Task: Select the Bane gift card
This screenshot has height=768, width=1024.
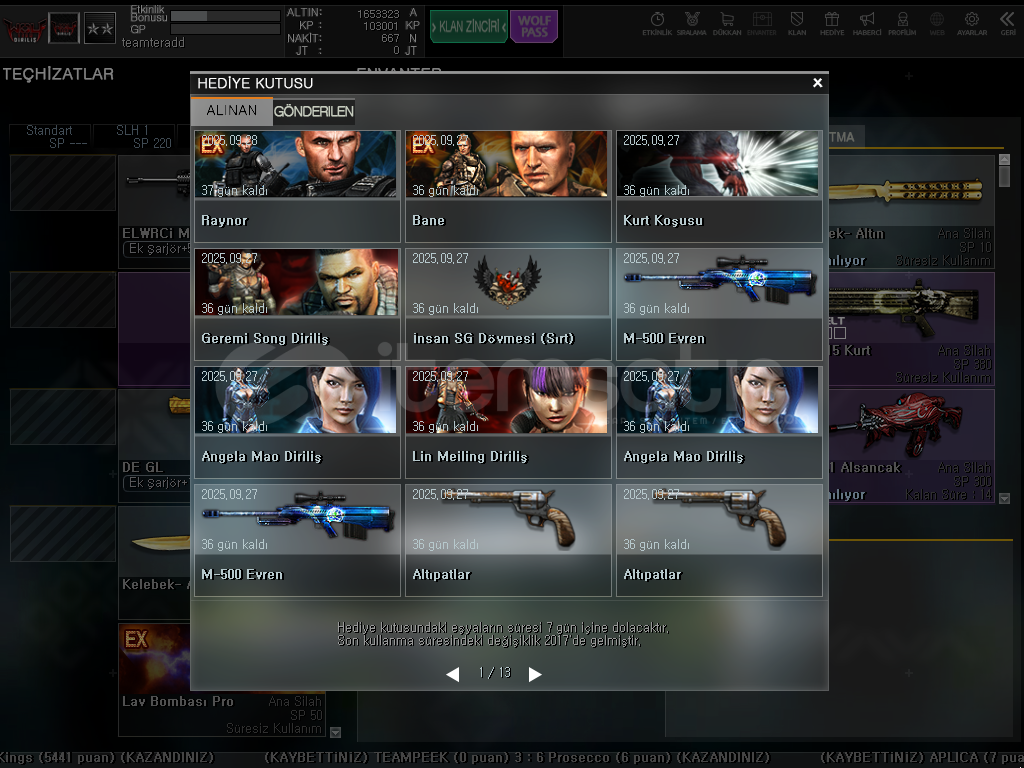Action: pos(508,186)
